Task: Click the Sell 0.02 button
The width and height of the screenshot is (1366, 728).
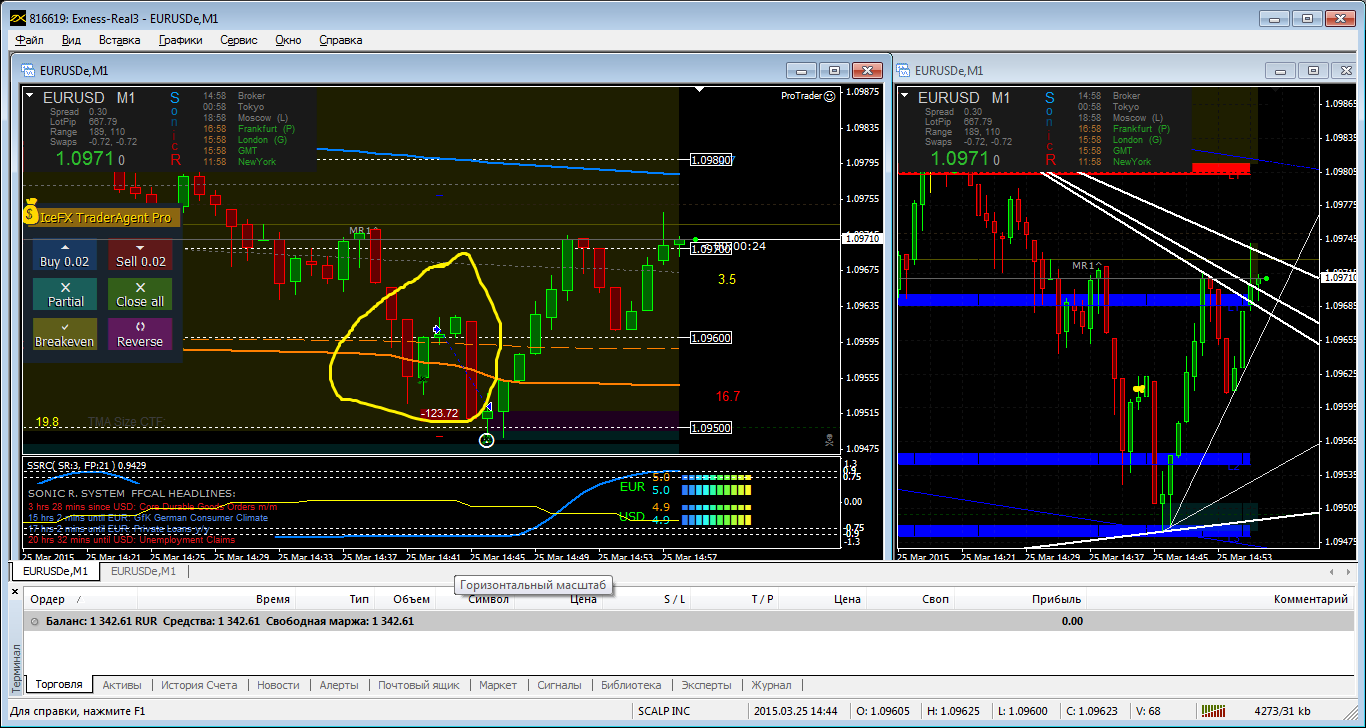Action: (140, 255)
